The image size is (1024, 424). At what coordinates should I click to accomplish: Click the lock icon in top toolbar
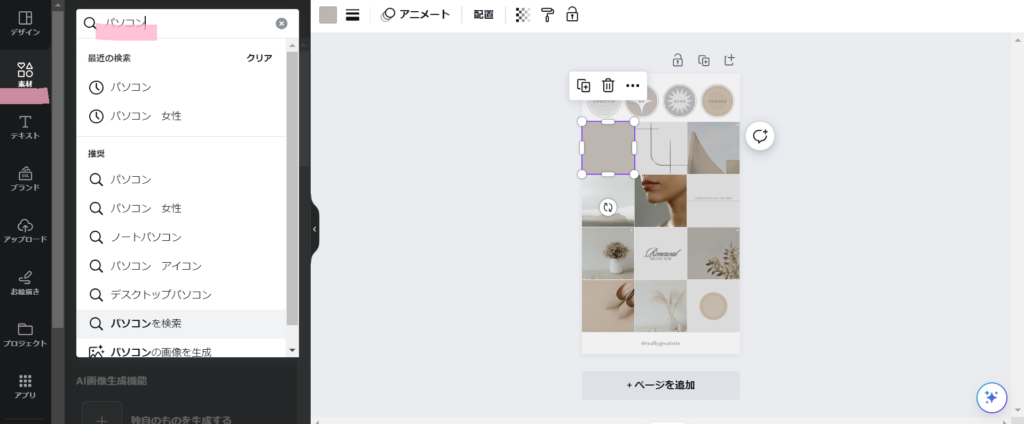[x=572, y=14]
